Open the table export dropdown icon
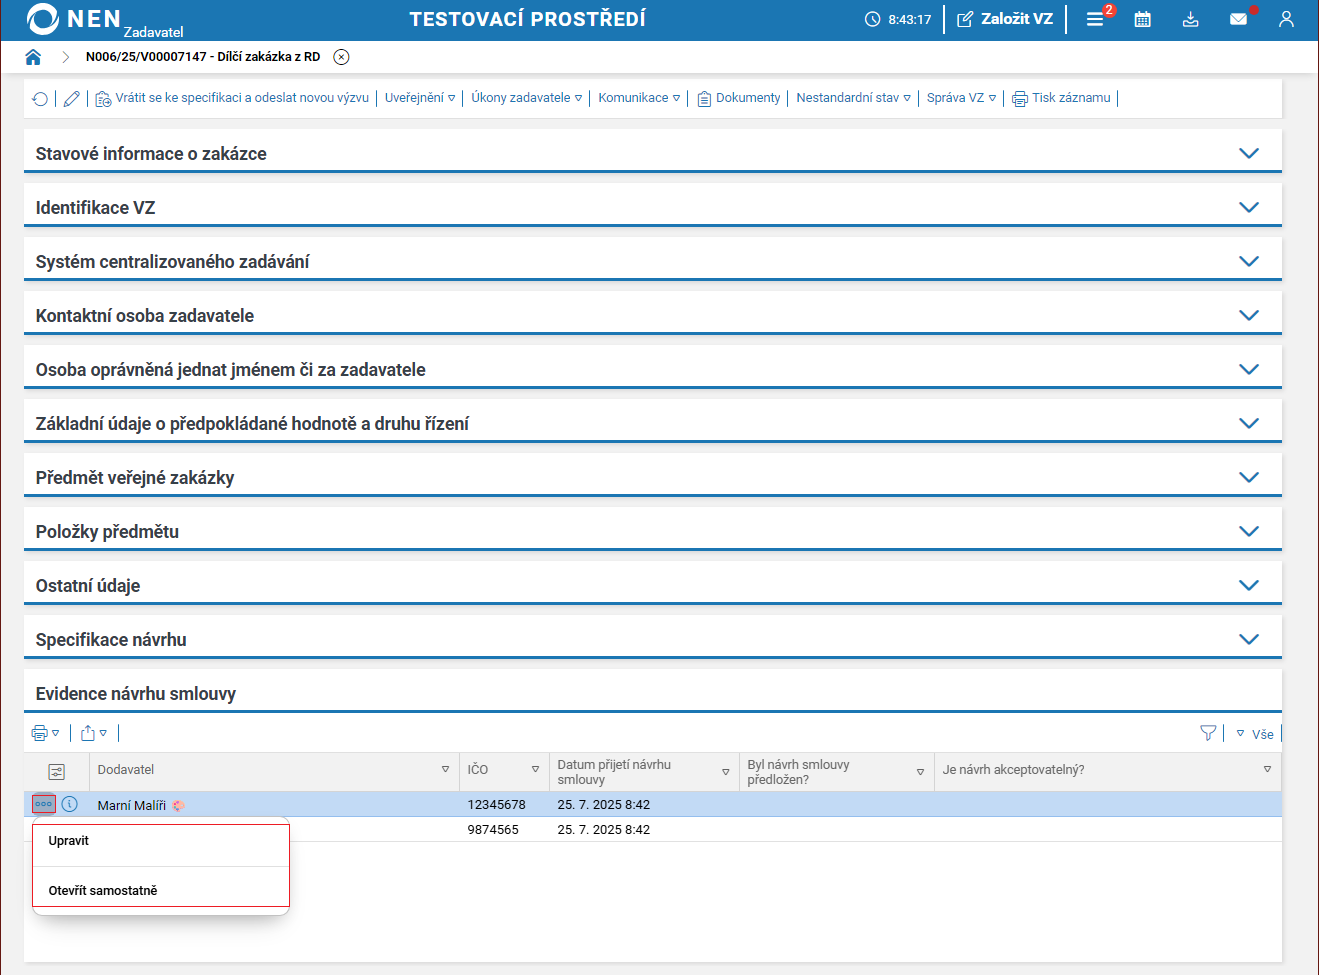The height and width of the screenshot is (975, 1319). 93,733
